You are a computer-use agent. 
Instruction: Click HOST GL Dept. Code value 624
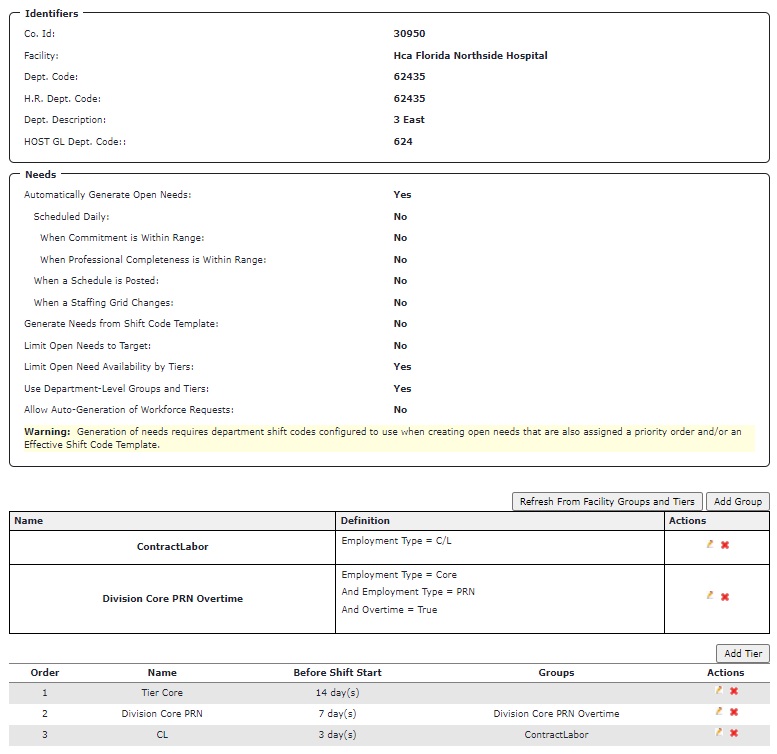point(403,142)
